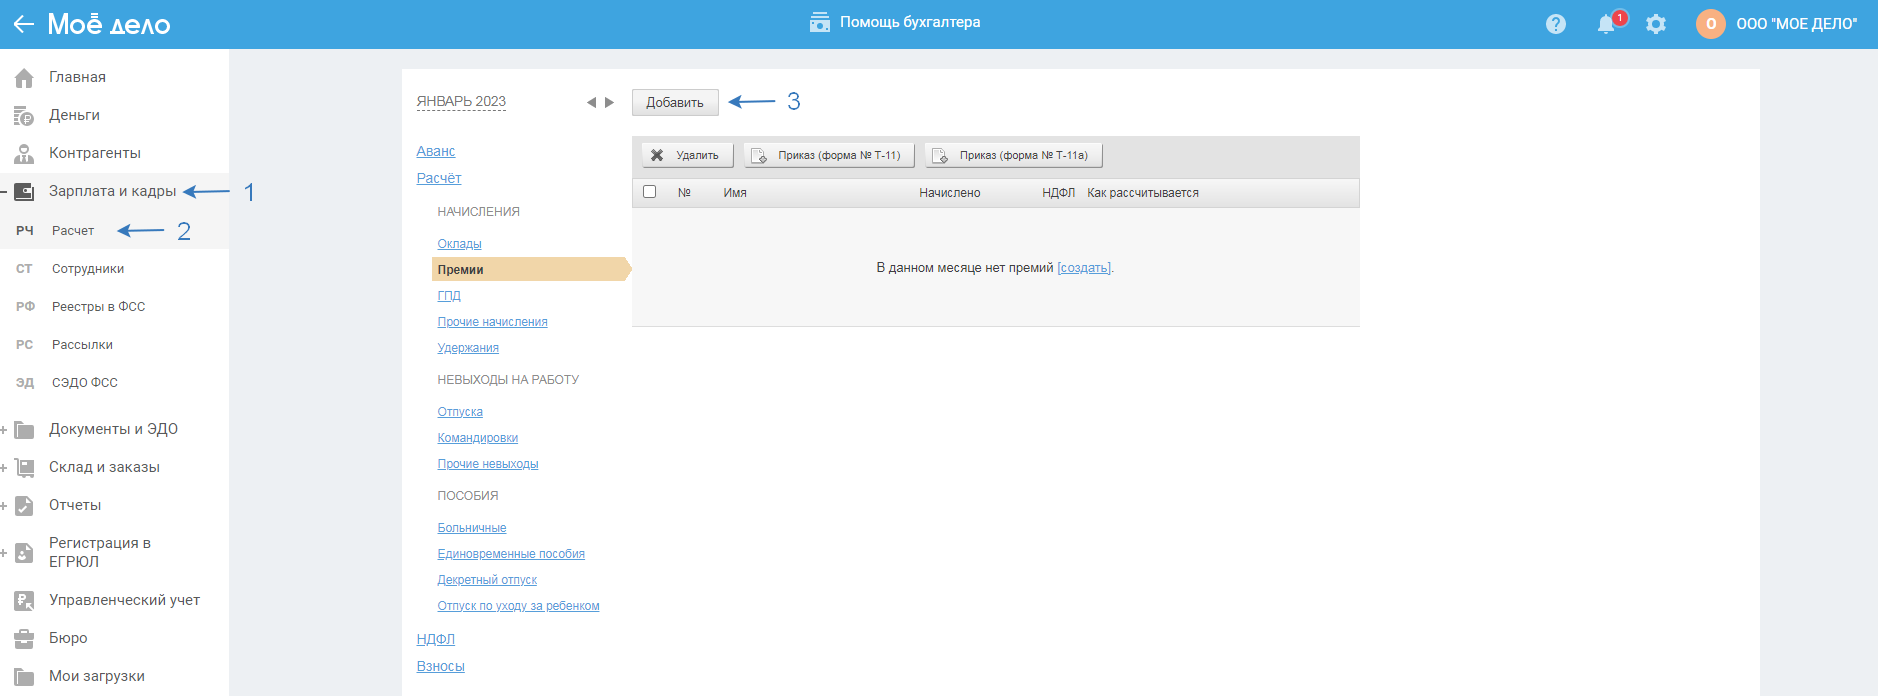Open the Сотрудники submenu item
This screenshot has width=1878, height=696.
(88, 269)
